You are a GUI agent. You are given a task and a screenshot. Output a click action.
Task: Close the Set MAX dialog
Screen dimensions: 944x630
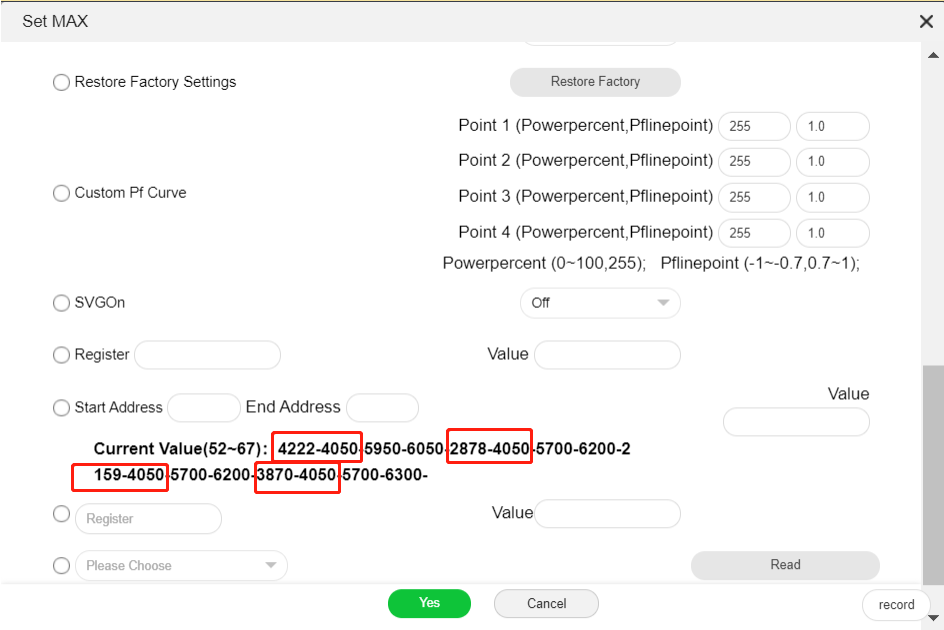pyautogui.click(x=926, y=22)
